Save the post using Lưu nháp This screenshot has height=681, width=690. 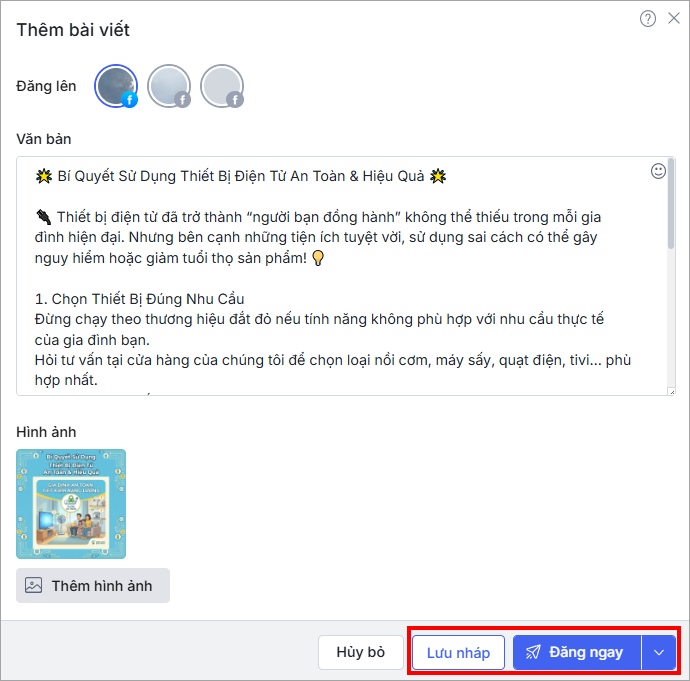[458, 652]
